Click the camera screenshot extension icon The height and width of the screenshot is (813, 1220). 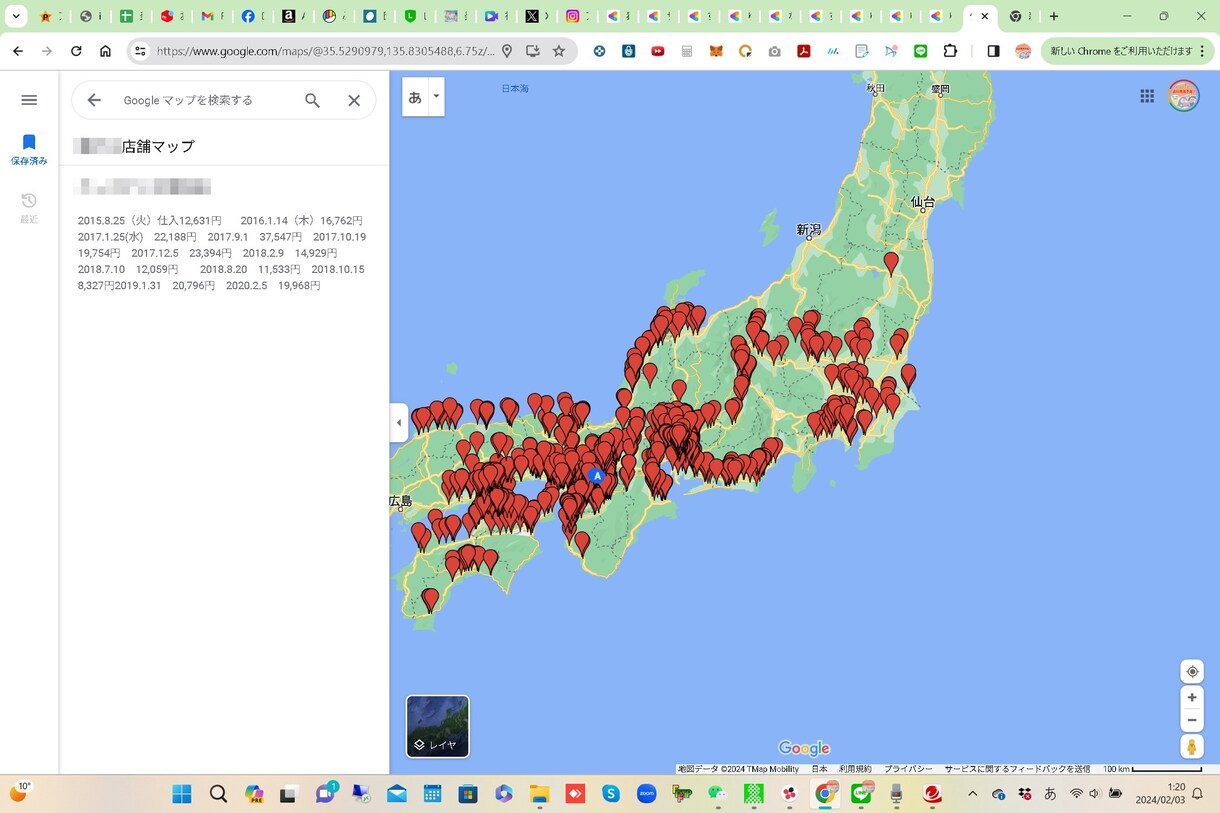point(774,51)
